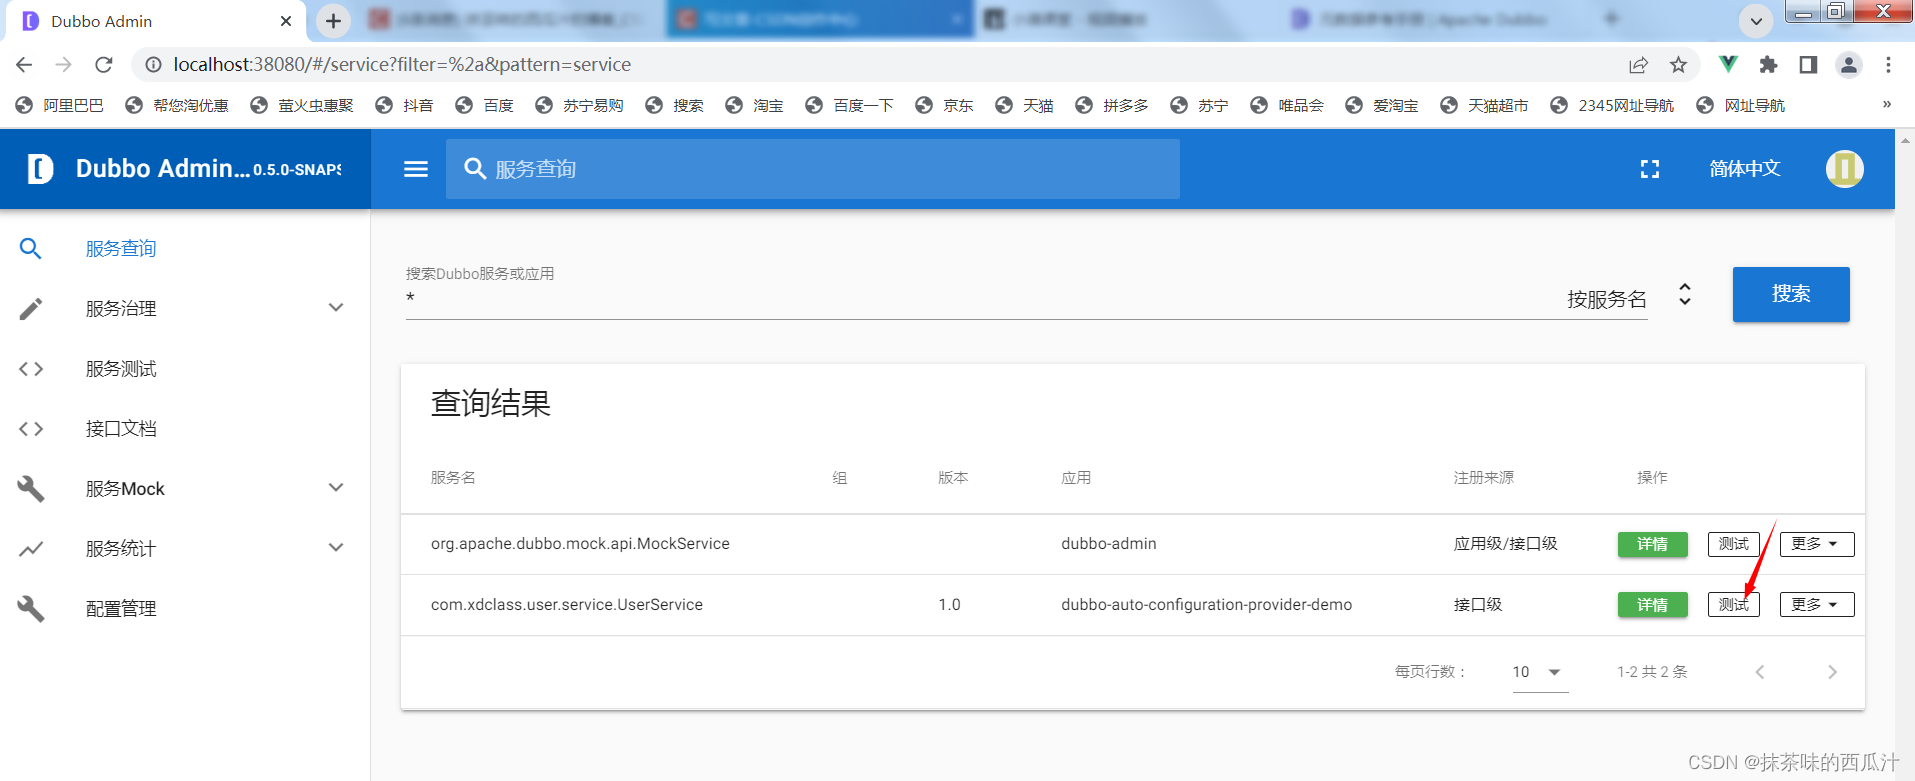Open 详情 for UserService row

(x=1652, y=605)
